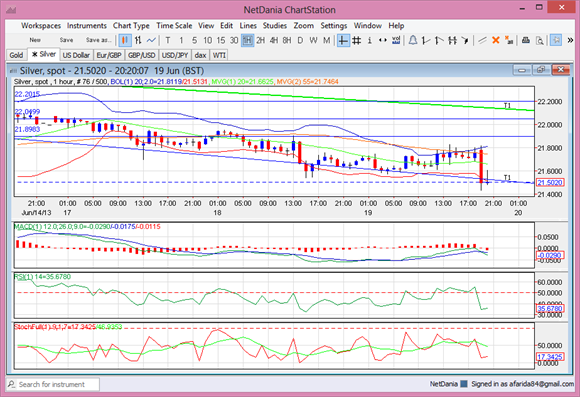Open the Time Scale menu
This screenshot has width=580, height=397.
pos(174,26)
